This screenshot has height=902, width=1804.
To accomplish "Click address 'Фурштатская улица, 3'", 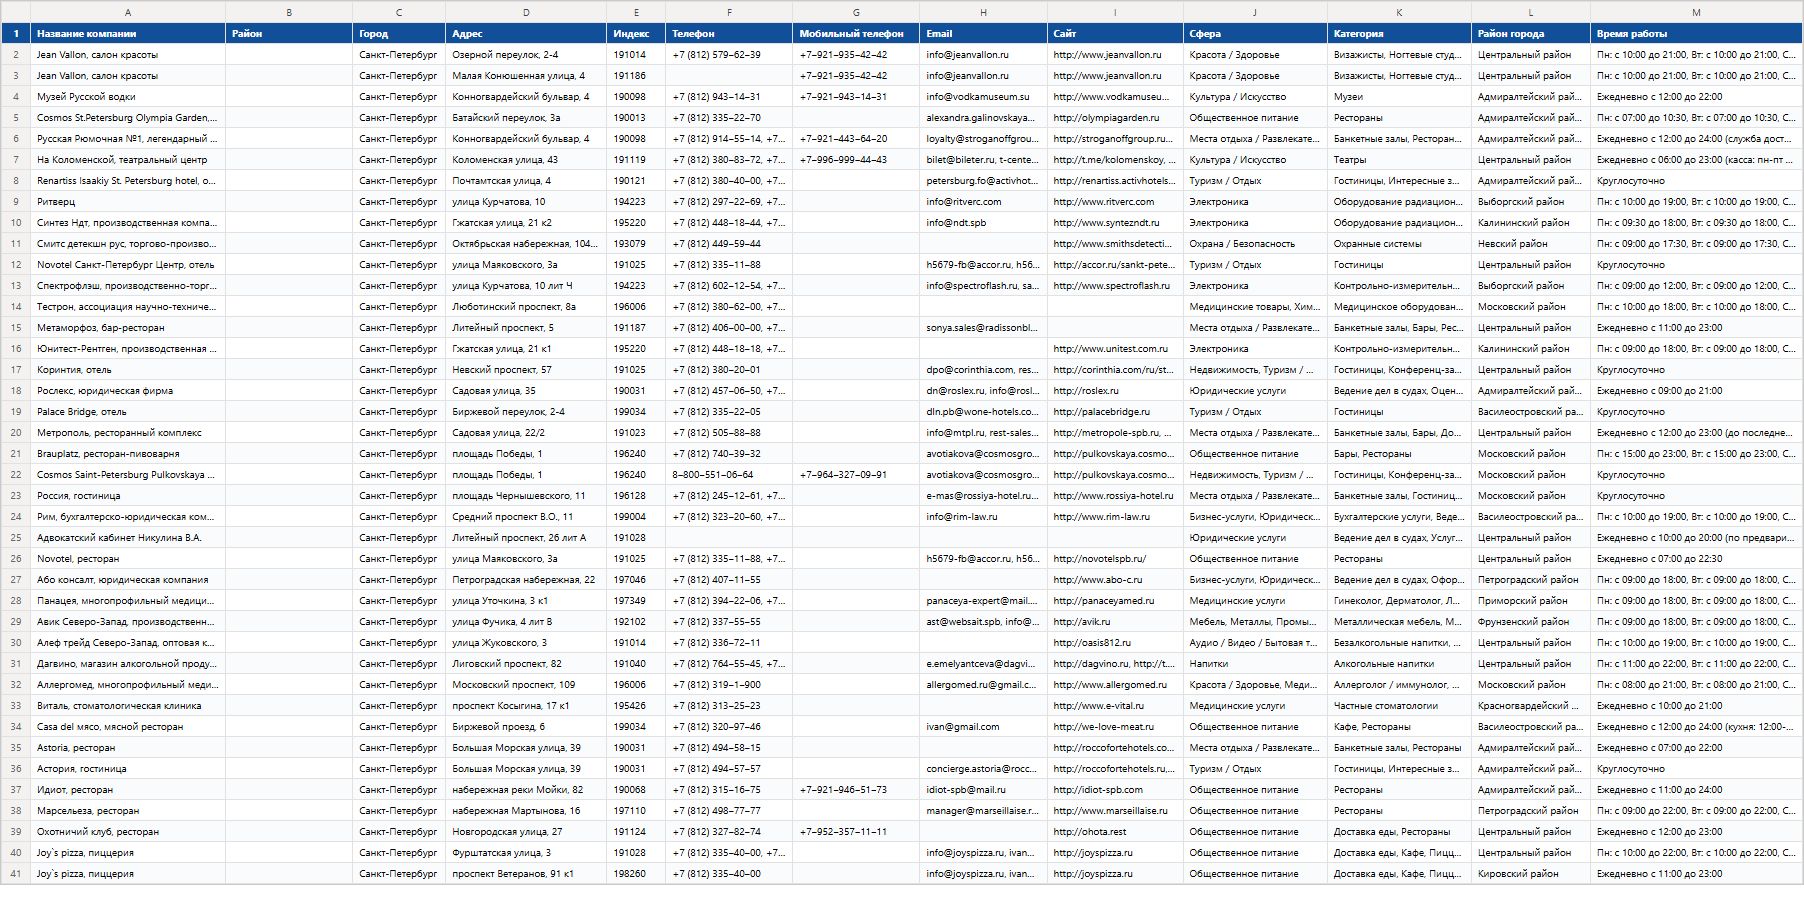I will (x=526, y=853).
